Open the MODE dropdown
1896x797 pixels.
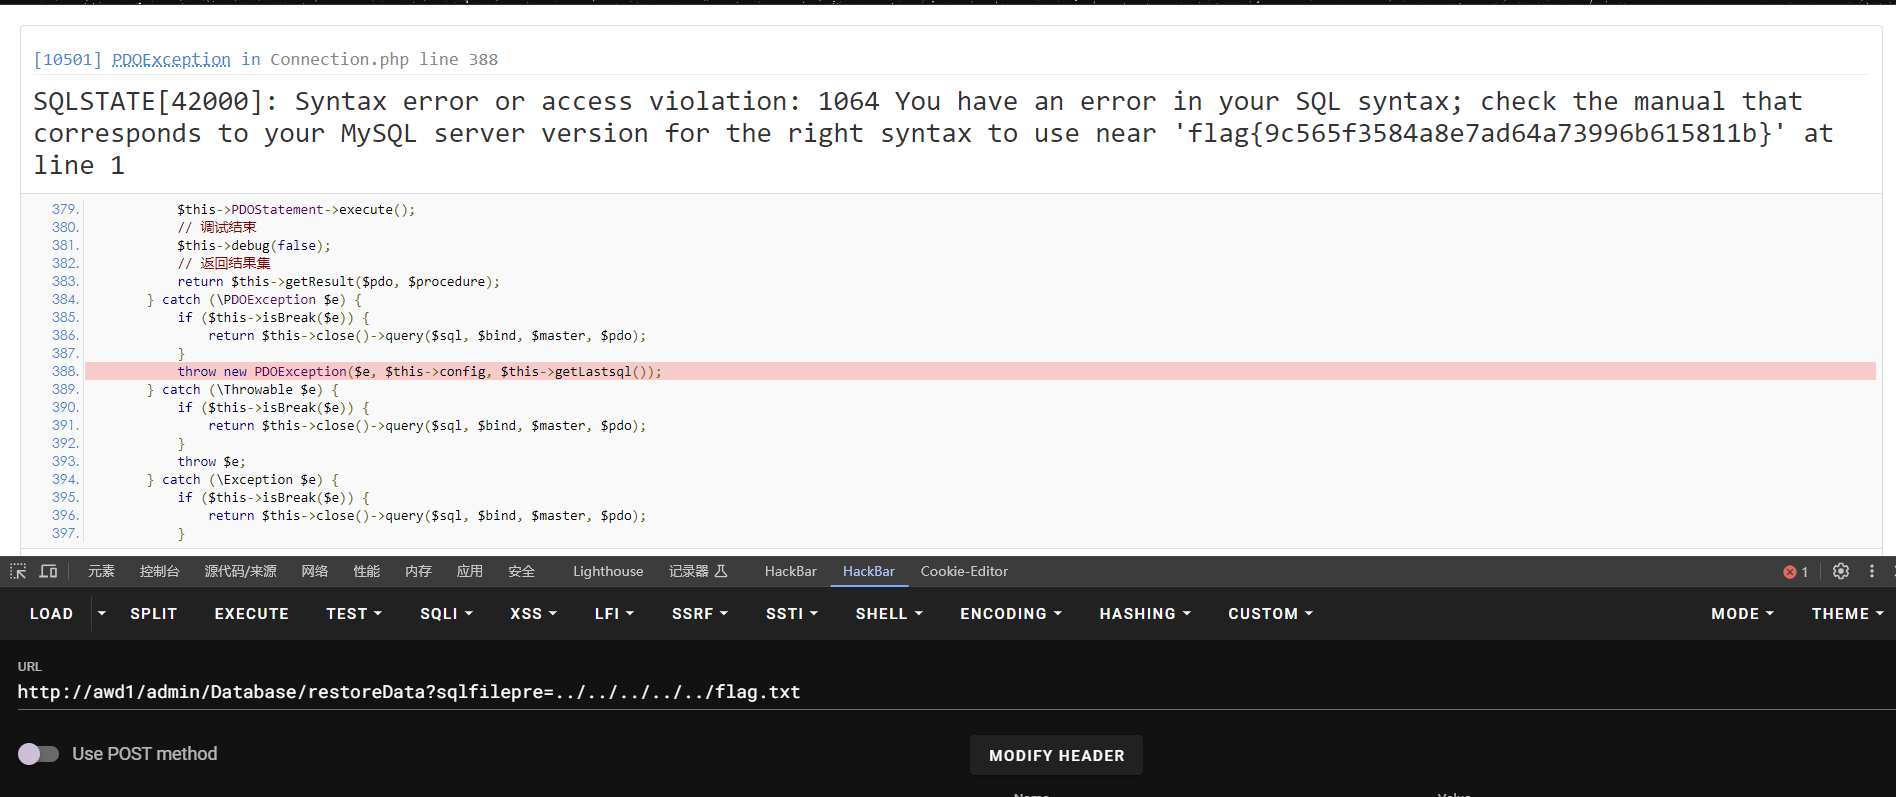pos(1742,614)
